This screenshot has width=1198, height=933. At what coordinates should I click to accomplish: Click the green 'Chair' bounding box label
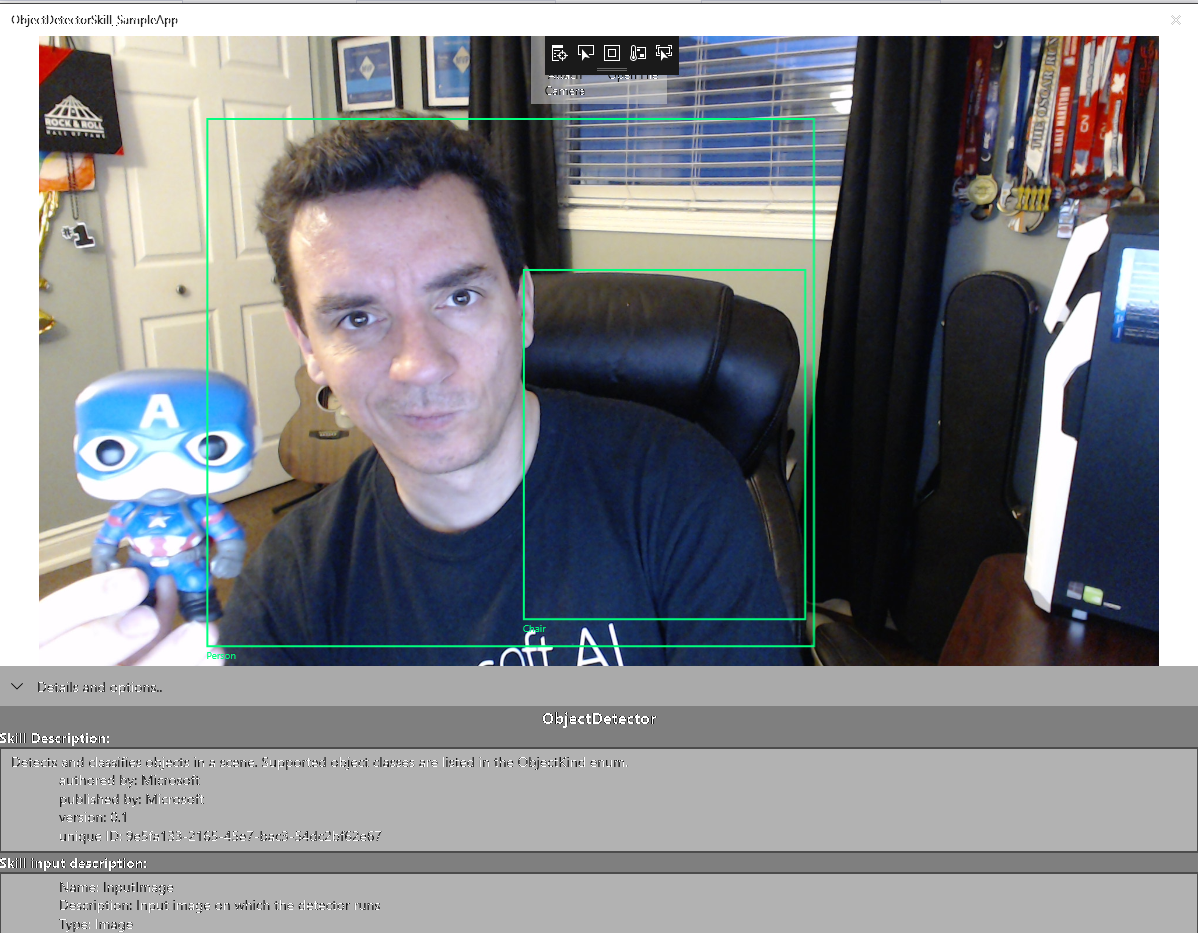coord(535,629)
